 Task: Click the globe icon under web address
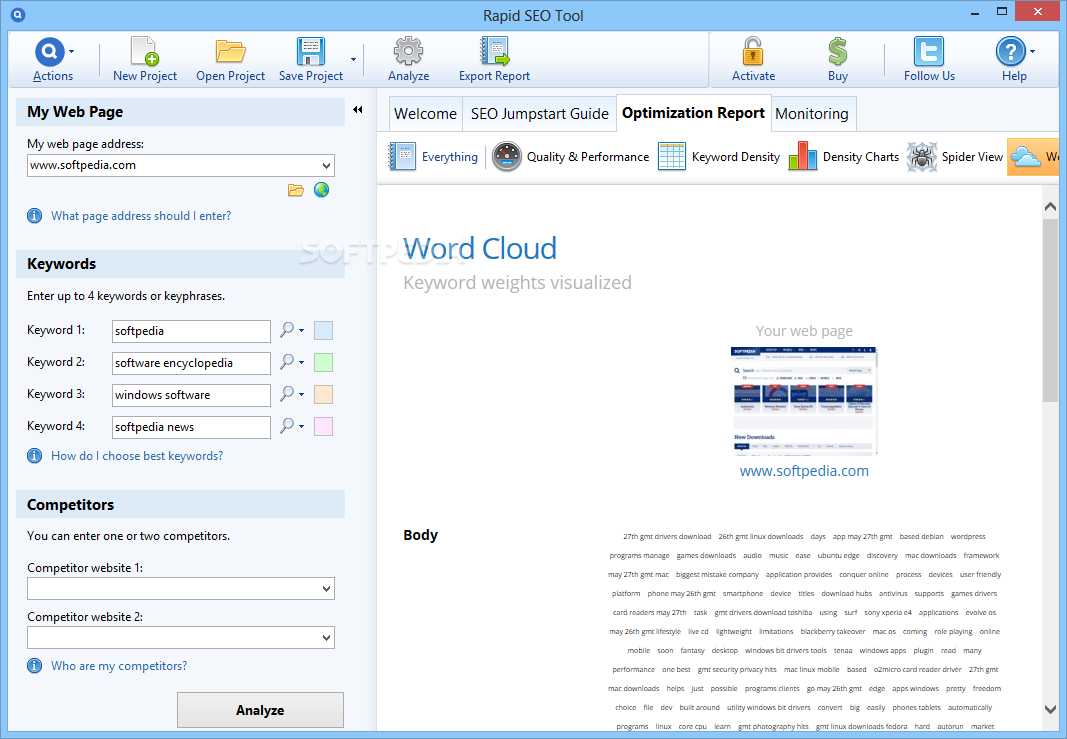pos(321,190)
